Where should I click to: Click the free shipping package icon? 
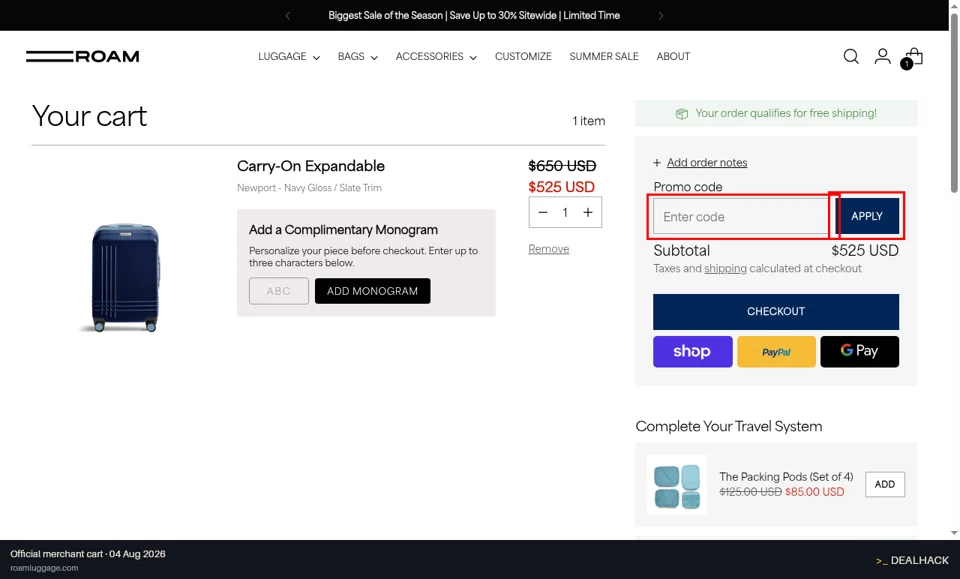[681, 114]
